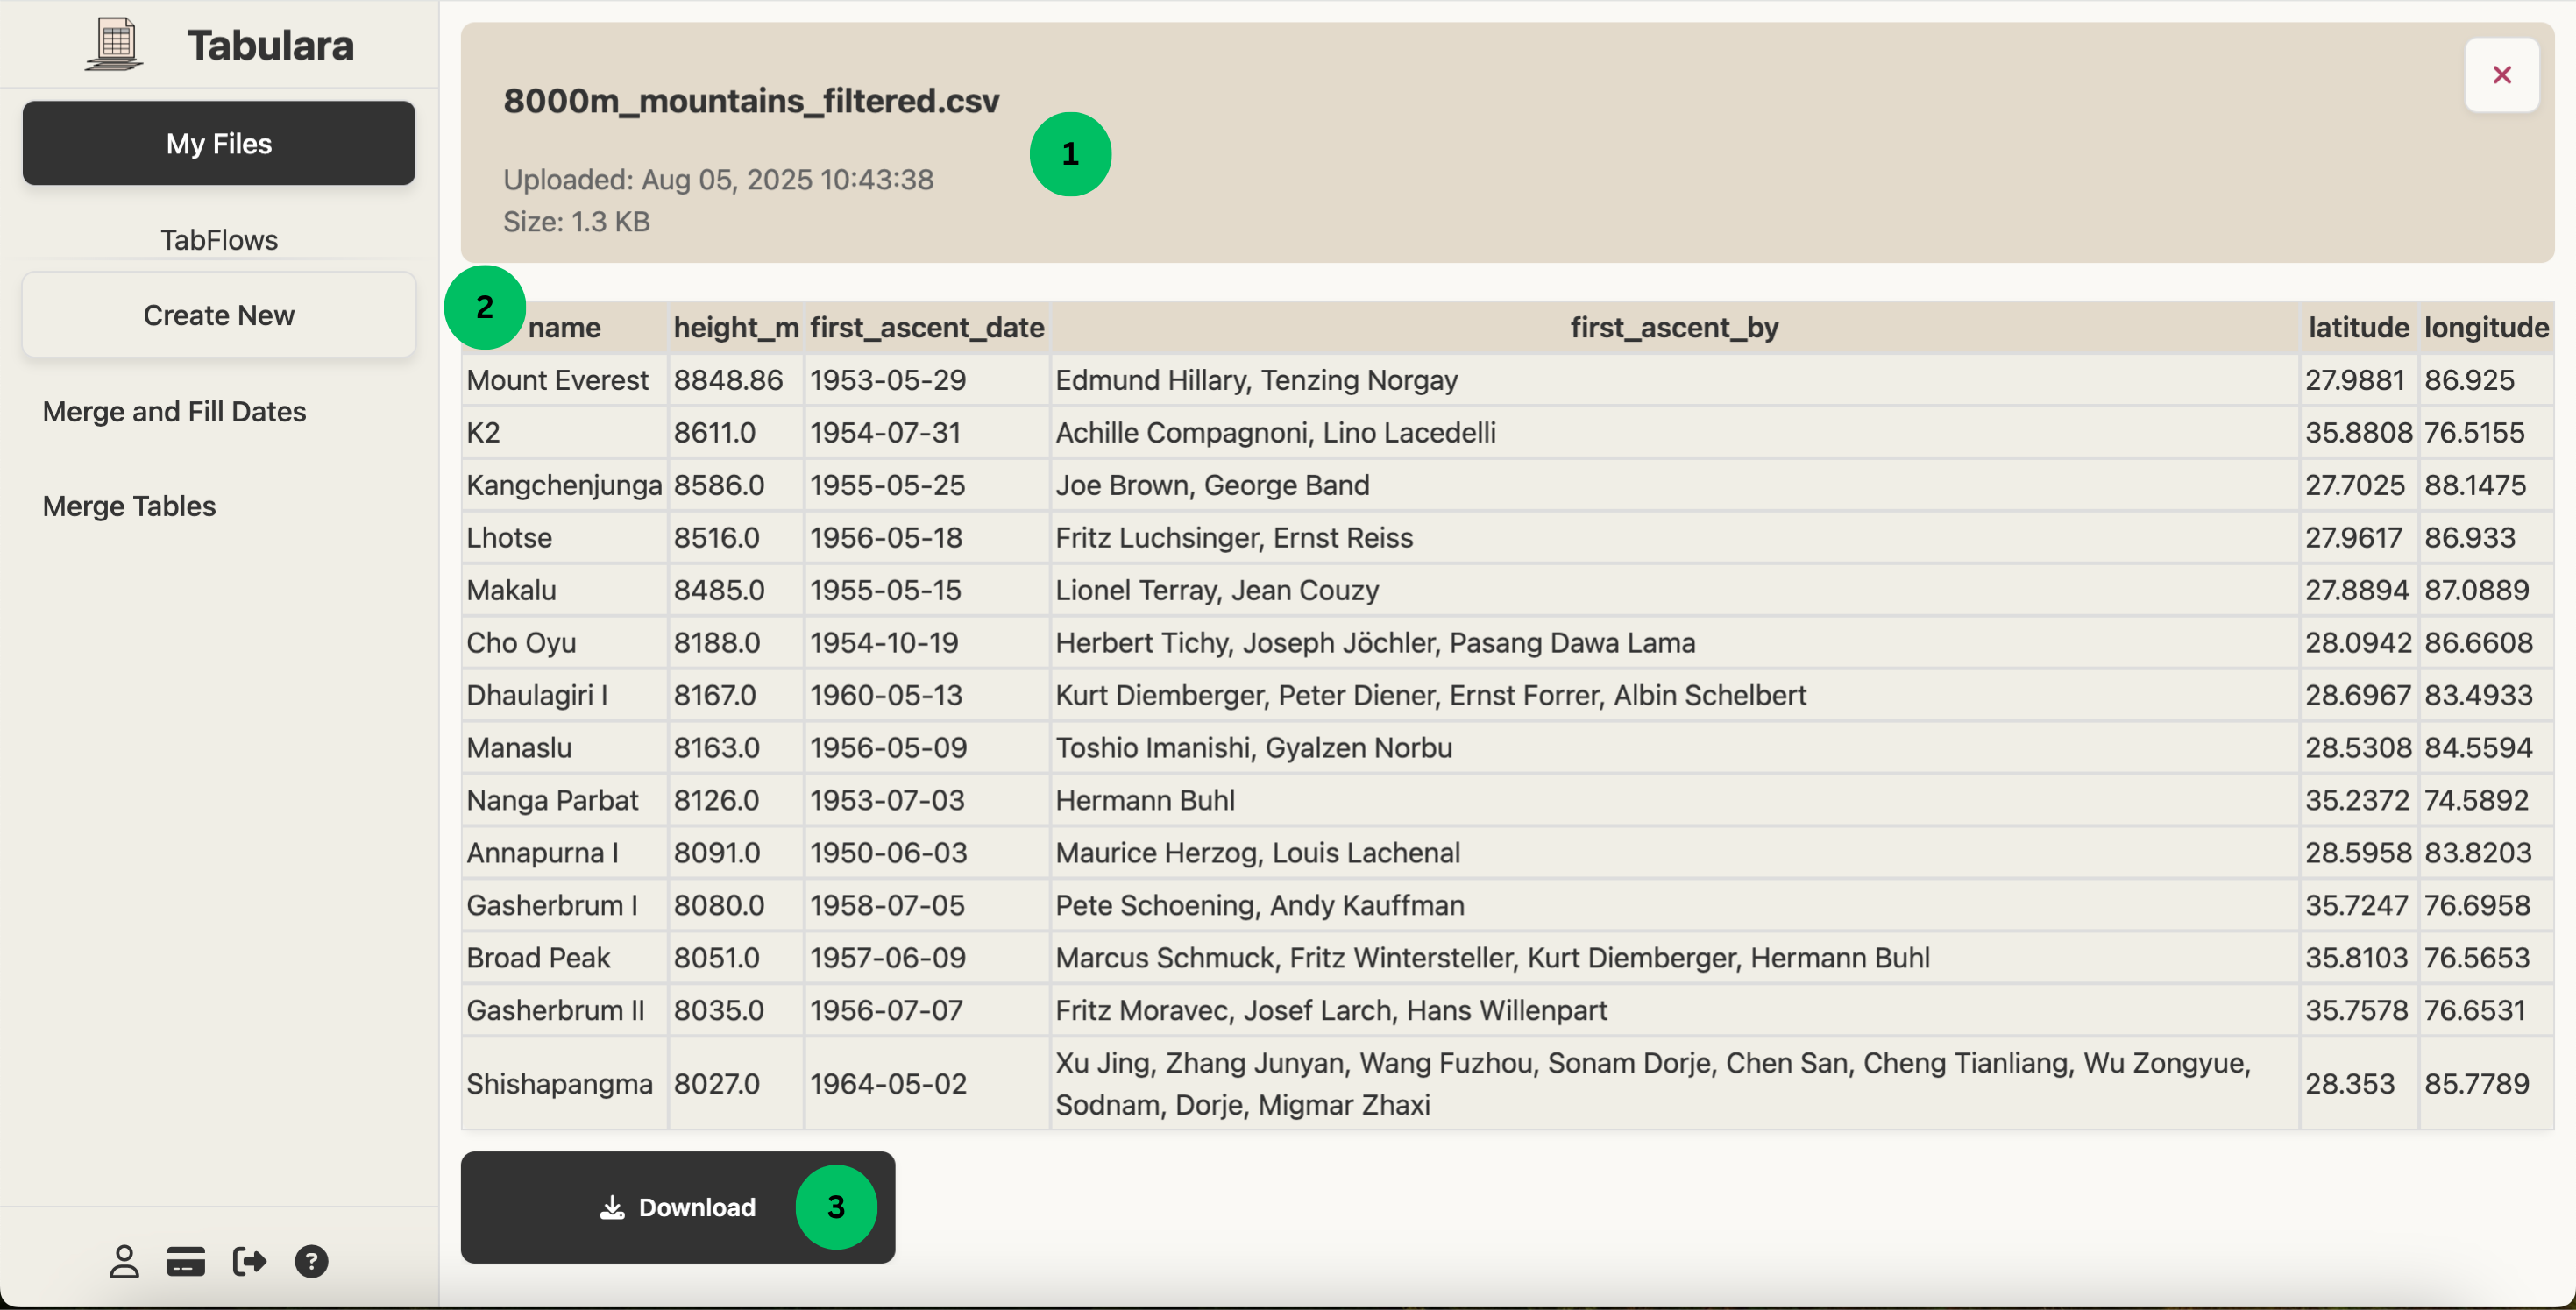Close the CSV preview with the X icon
This screenshot has height=1310, width=2576.
pyautogui.click(x=2502, y=74)
